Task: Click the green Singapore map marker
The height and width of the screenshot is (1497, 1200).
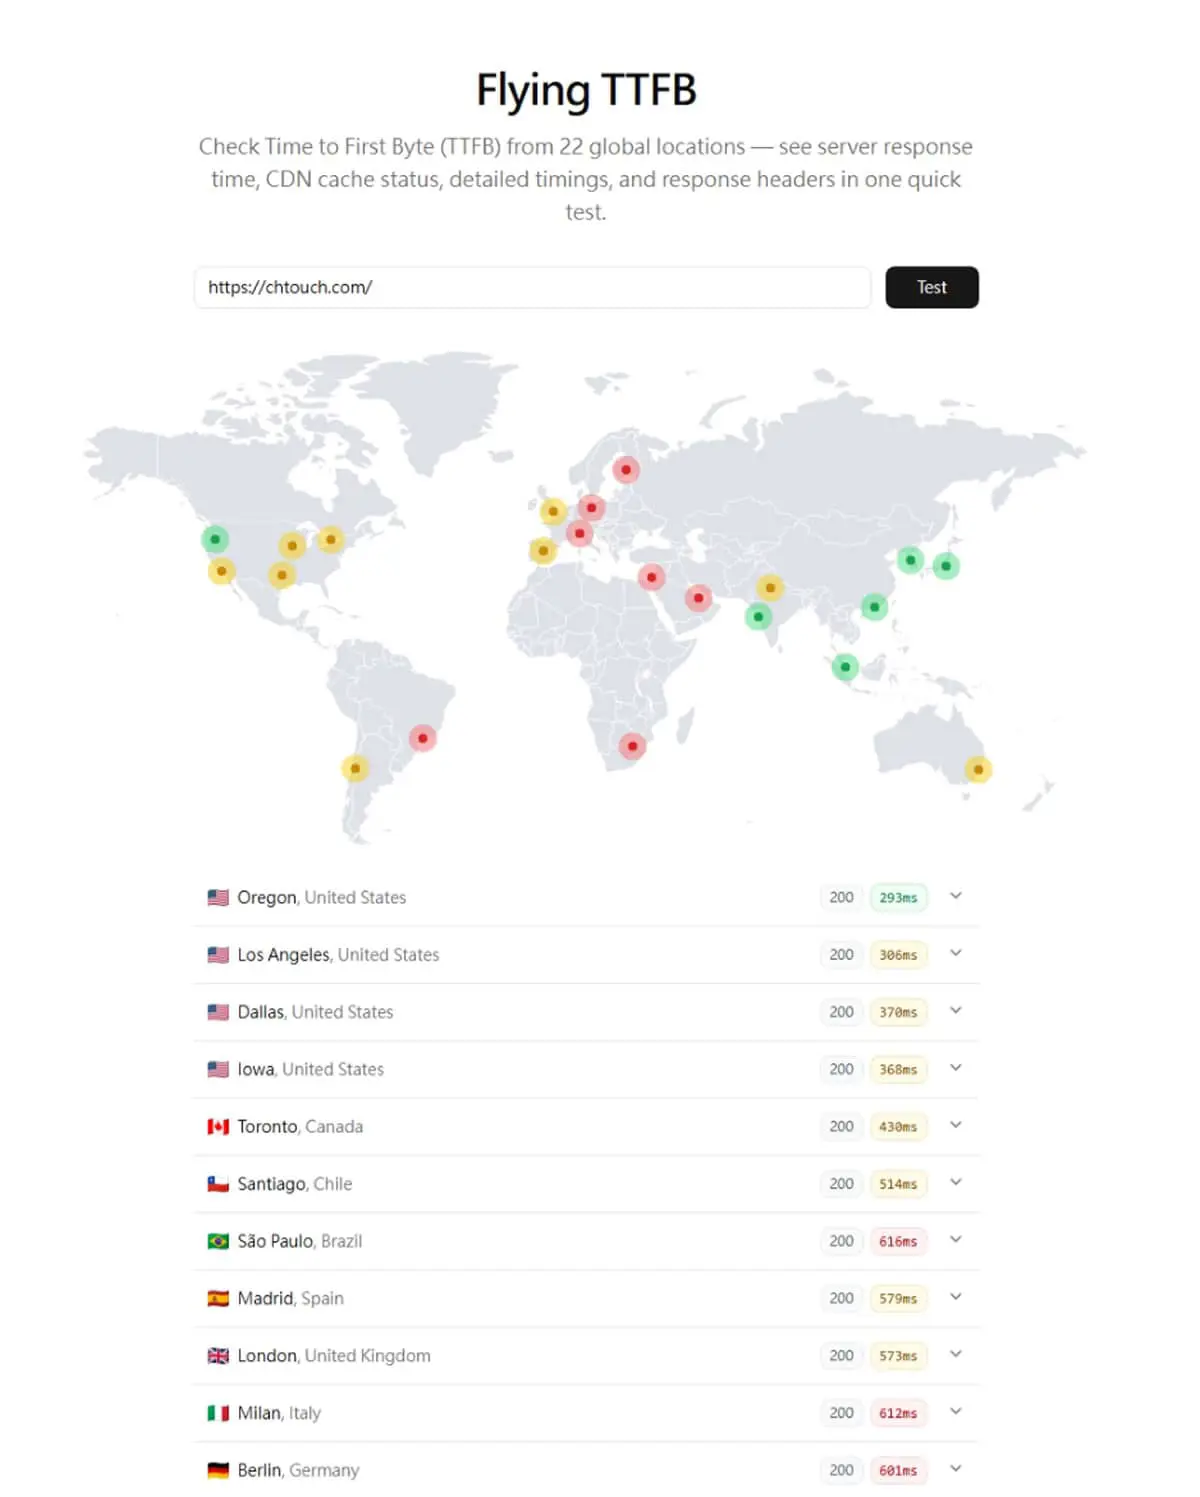Action: (x=845, y=667)
